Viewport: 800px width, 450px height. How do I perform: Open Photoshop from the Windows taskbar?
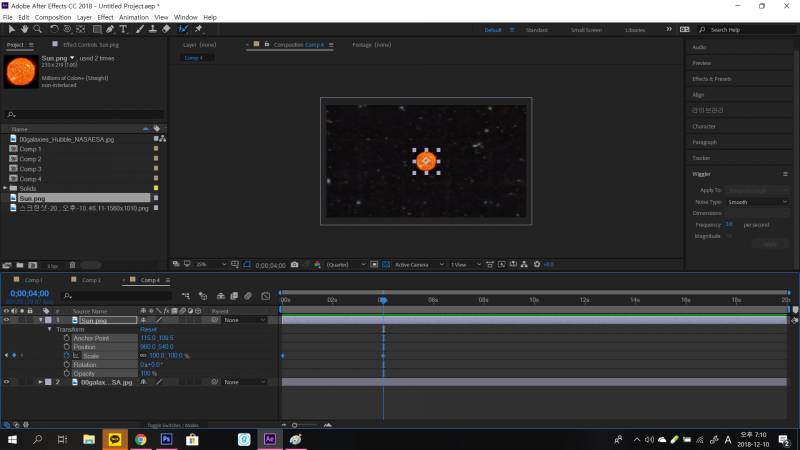[166, 439]
